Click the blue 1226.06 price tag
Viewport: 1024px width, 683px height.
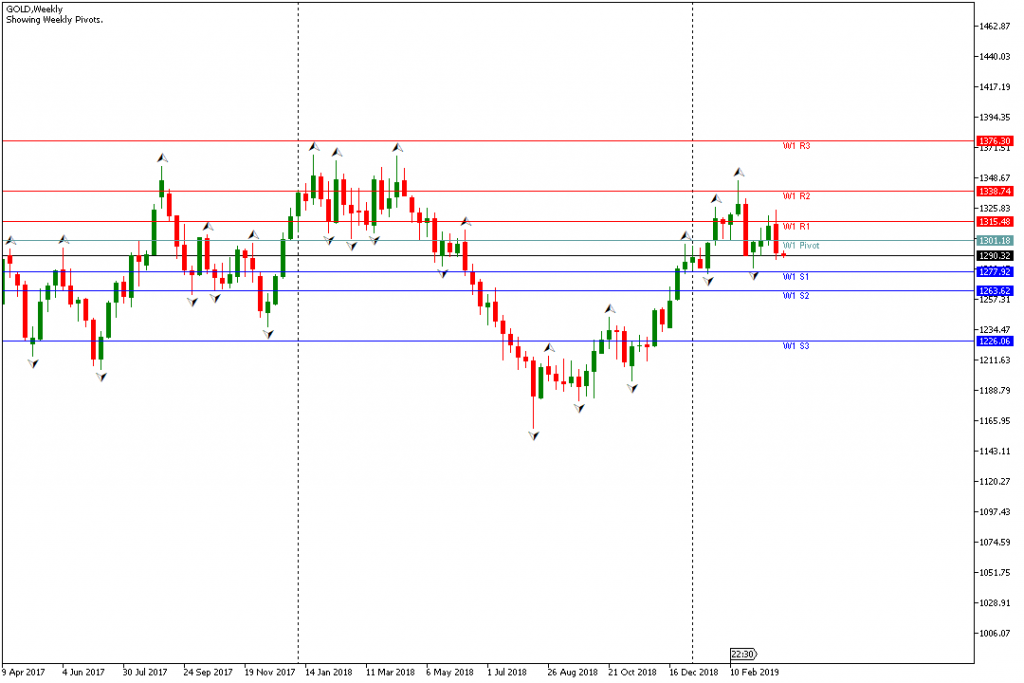[996, 341]
